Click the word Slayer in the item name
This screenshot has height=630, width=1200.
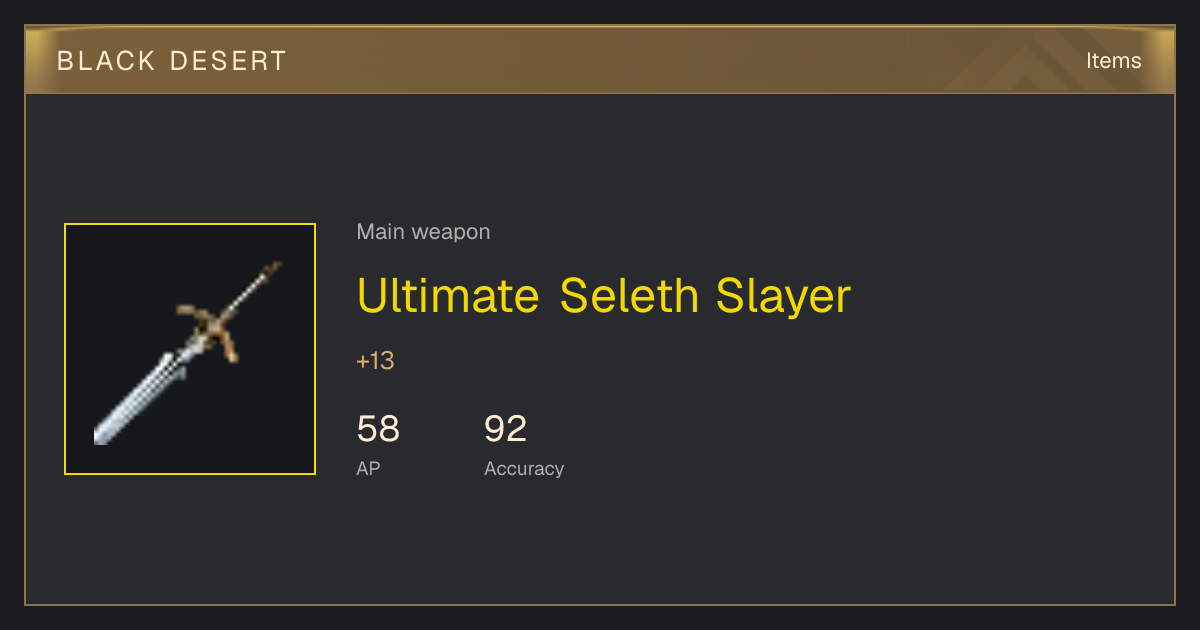point(784,296)
